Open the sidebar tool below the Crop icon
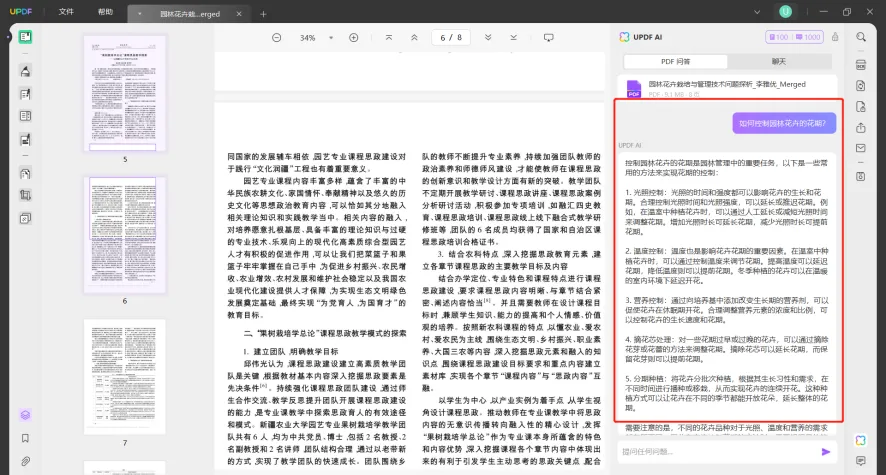This screenshot has width=886, height=475. [25, 219]
